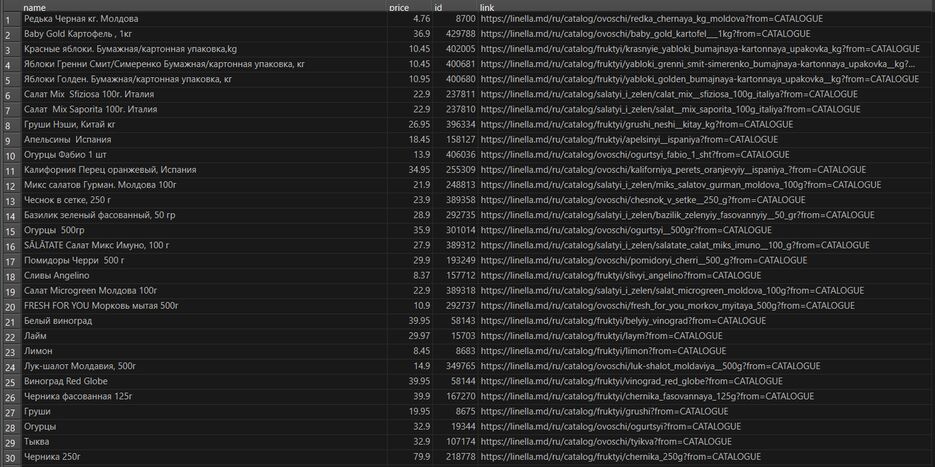The height and width of the screenshot is (467, 935).
Task: Select row number 1 header
Action: coord(10,19)
